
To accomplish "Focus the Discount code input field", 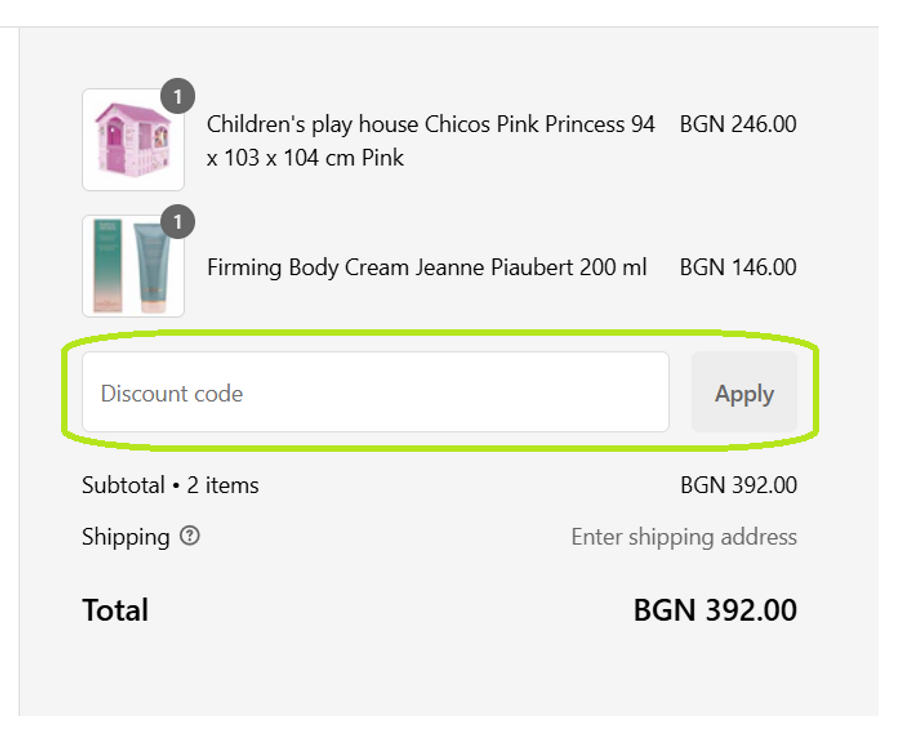I will point(375,393).
